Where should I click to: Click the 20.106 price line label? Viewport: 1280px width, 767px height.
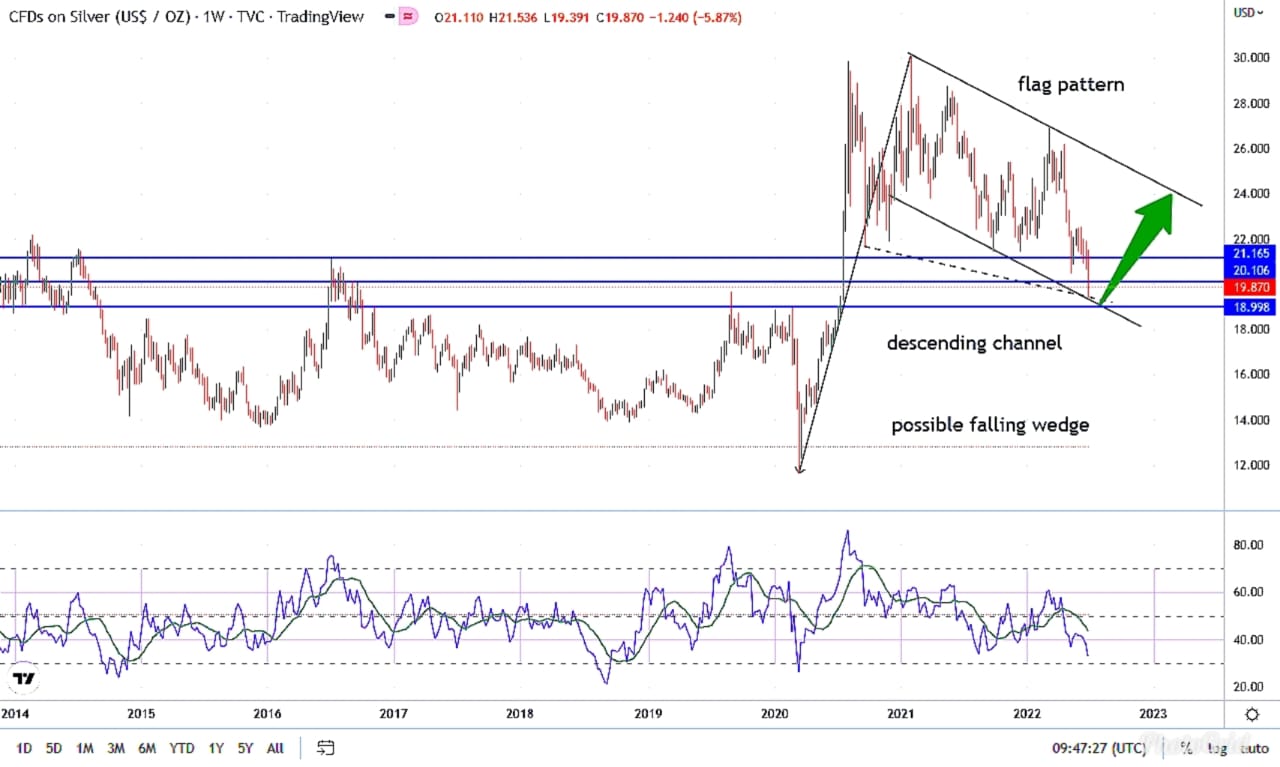(1249, 271)
